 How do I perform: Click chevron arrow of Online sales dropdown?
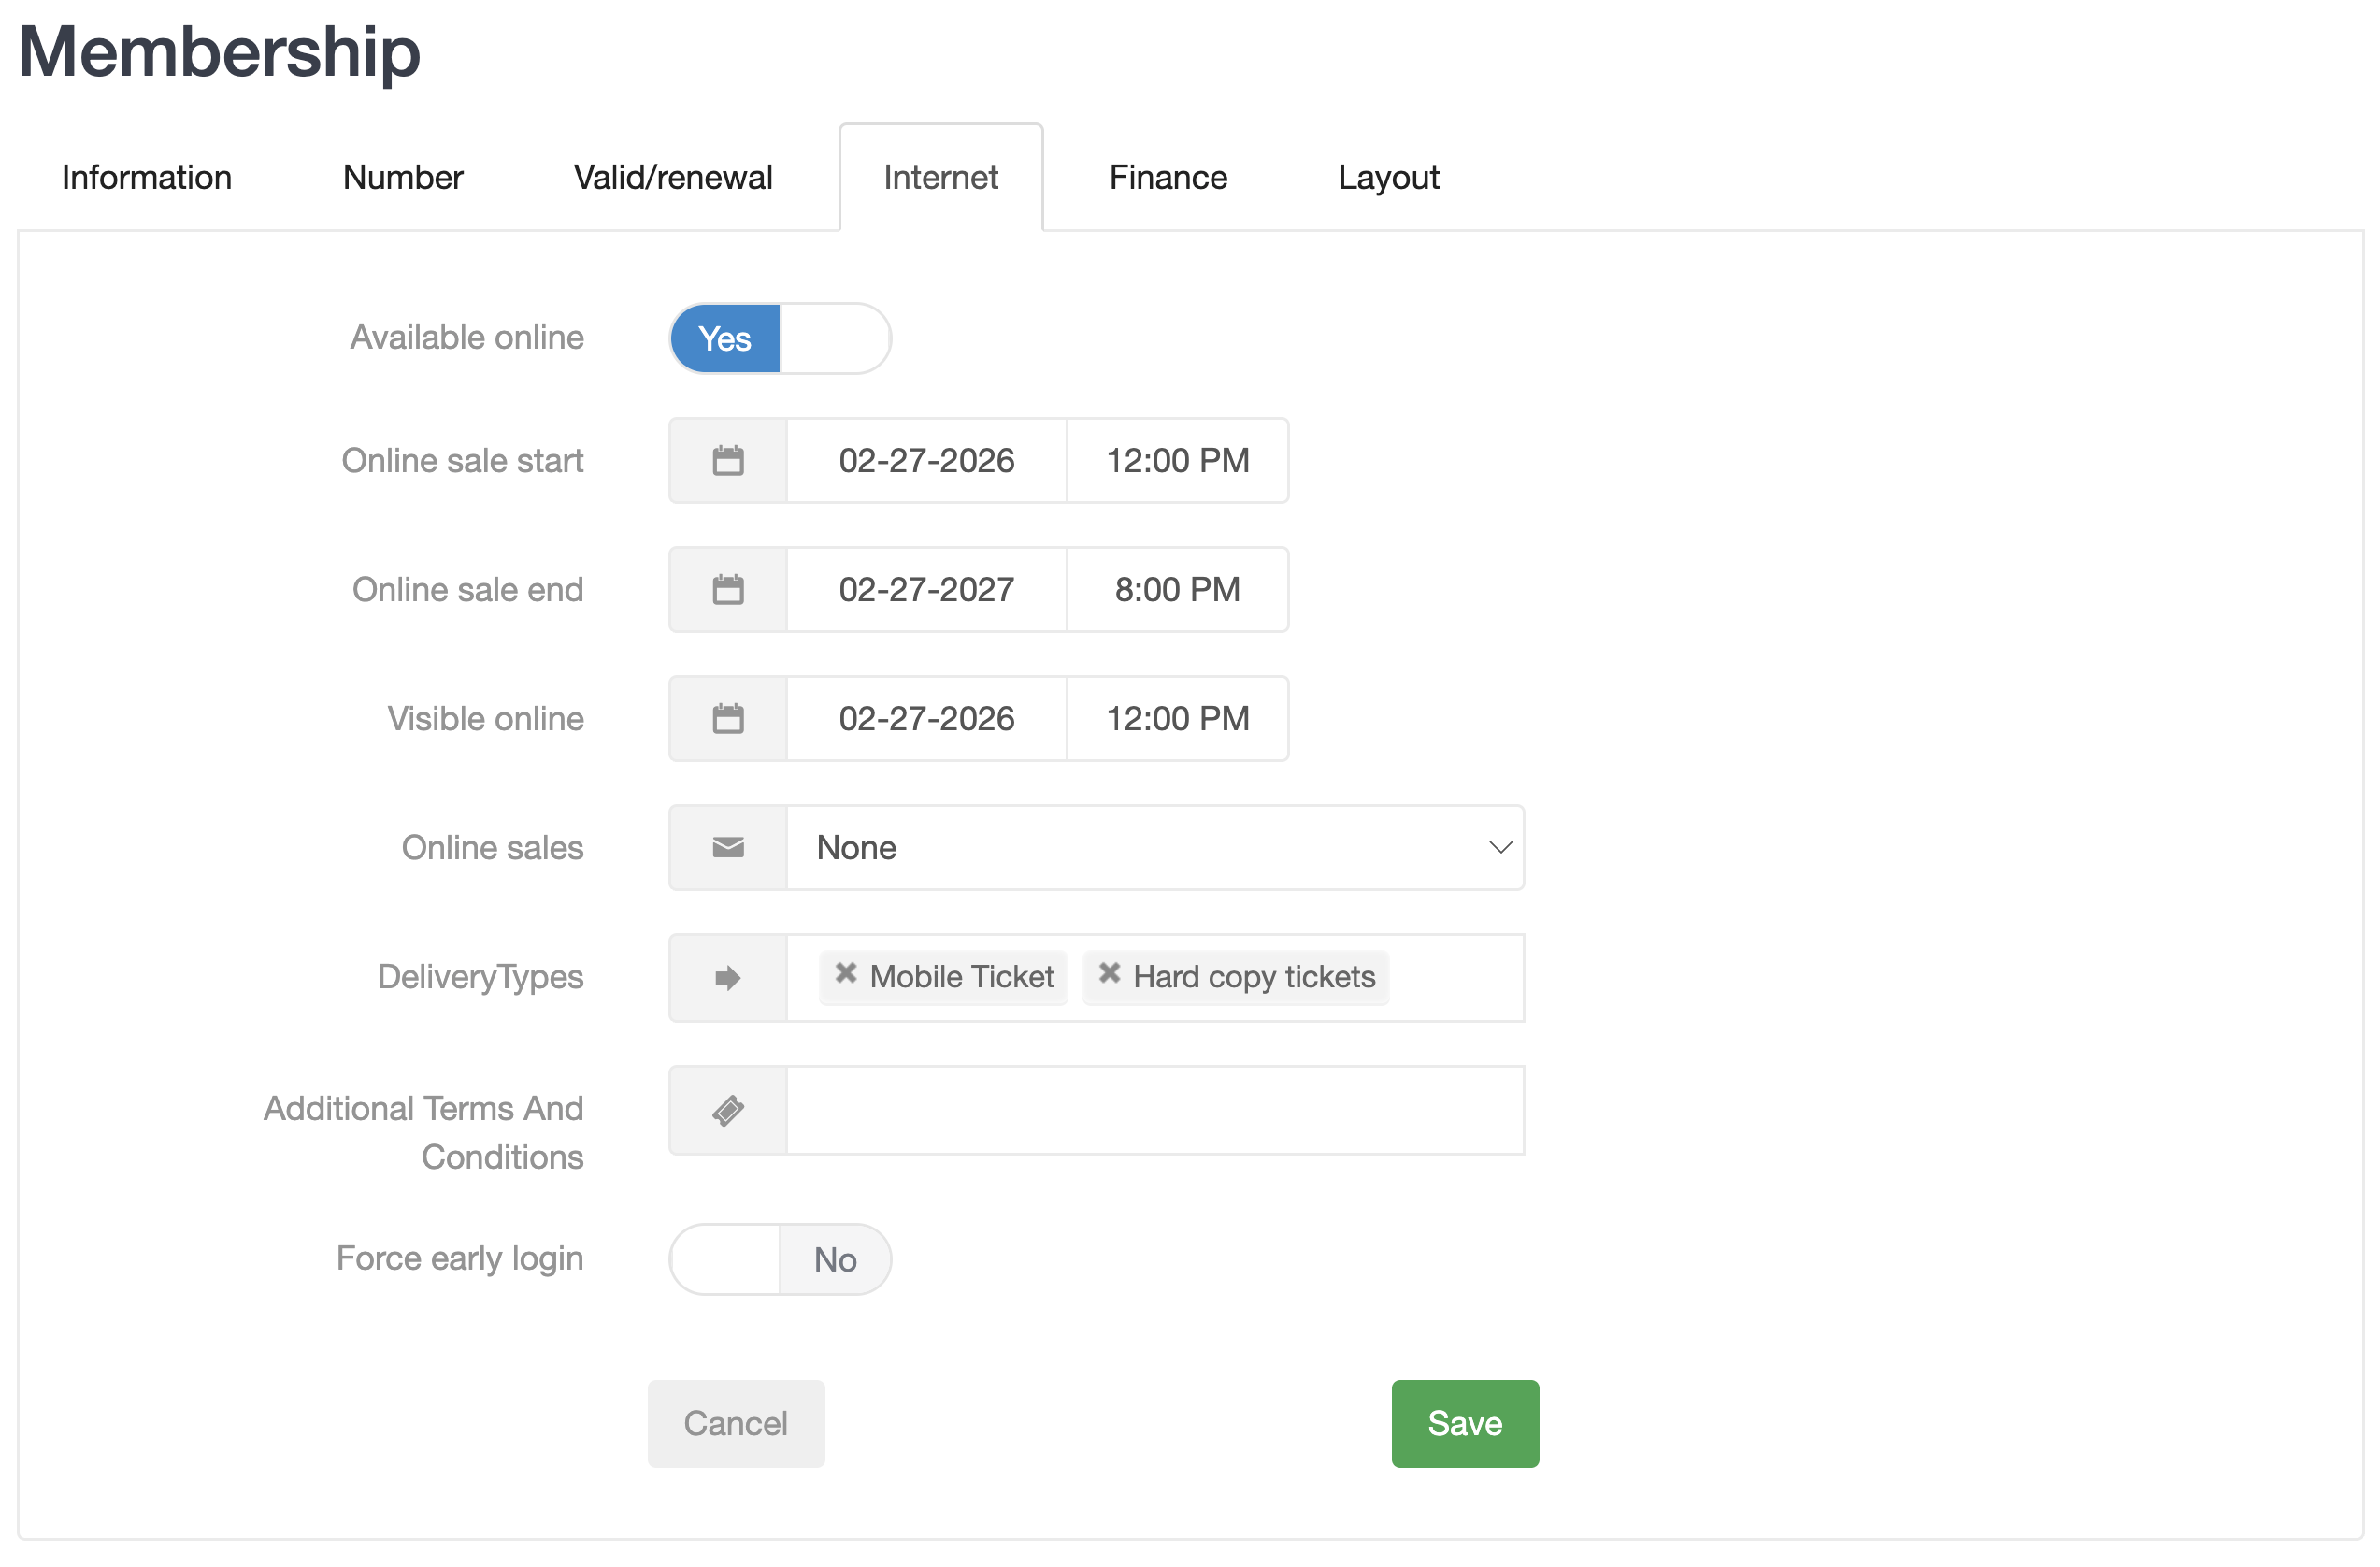pyautogui.click(x=1499, y=848)
